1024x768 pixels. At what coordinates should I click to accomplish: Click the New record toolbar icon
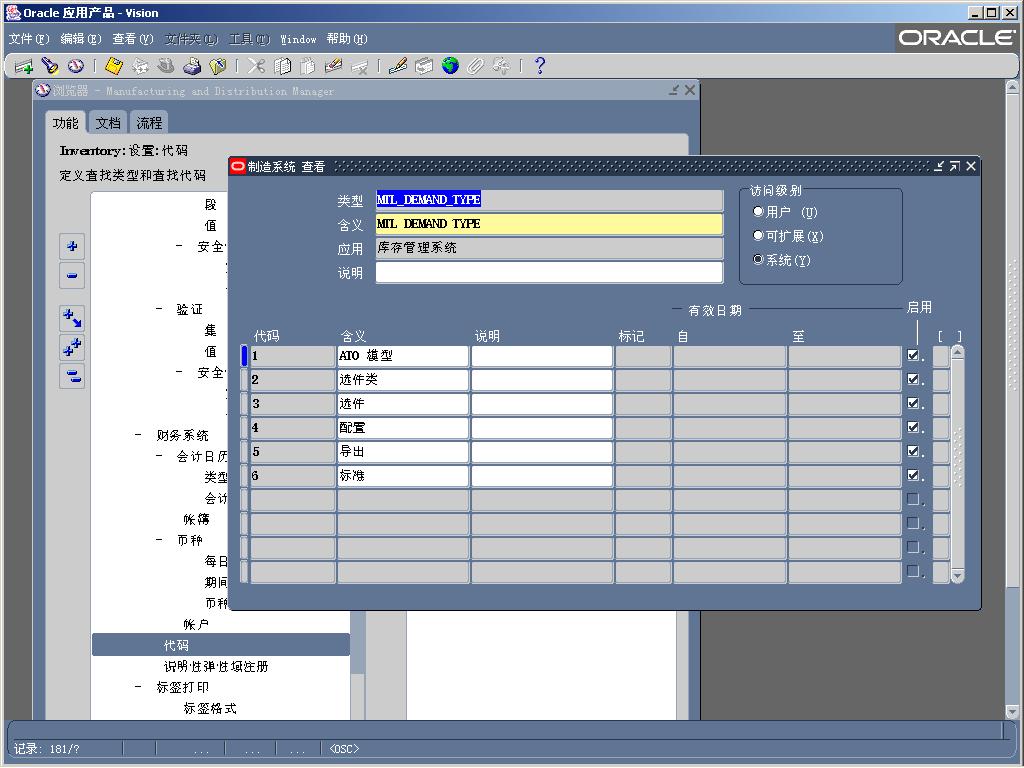[x=24, y=66]
